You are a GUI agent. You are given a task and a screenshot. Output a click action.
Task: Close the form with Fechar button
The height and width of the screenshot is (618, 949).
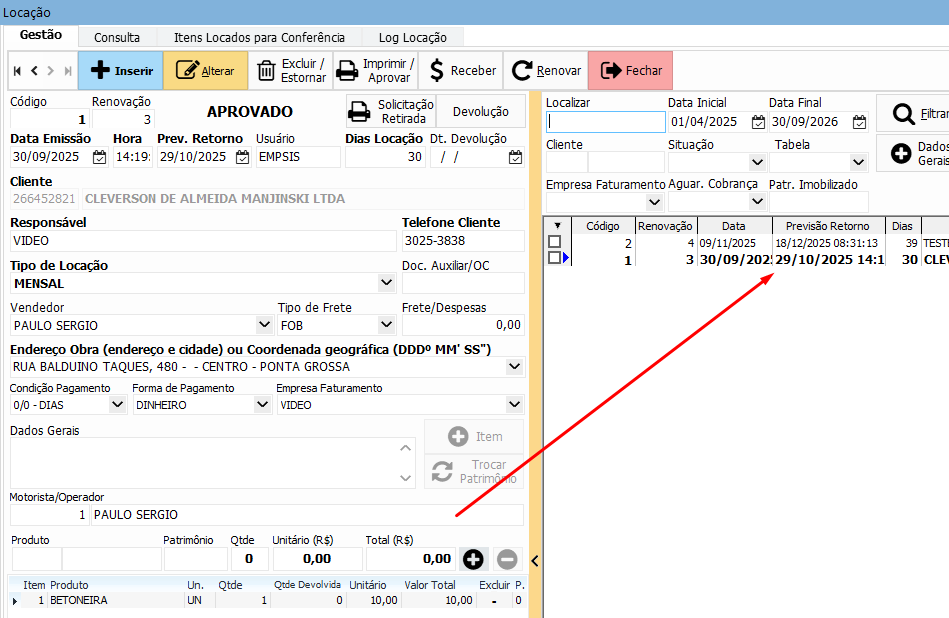click(x=631, y=71)
